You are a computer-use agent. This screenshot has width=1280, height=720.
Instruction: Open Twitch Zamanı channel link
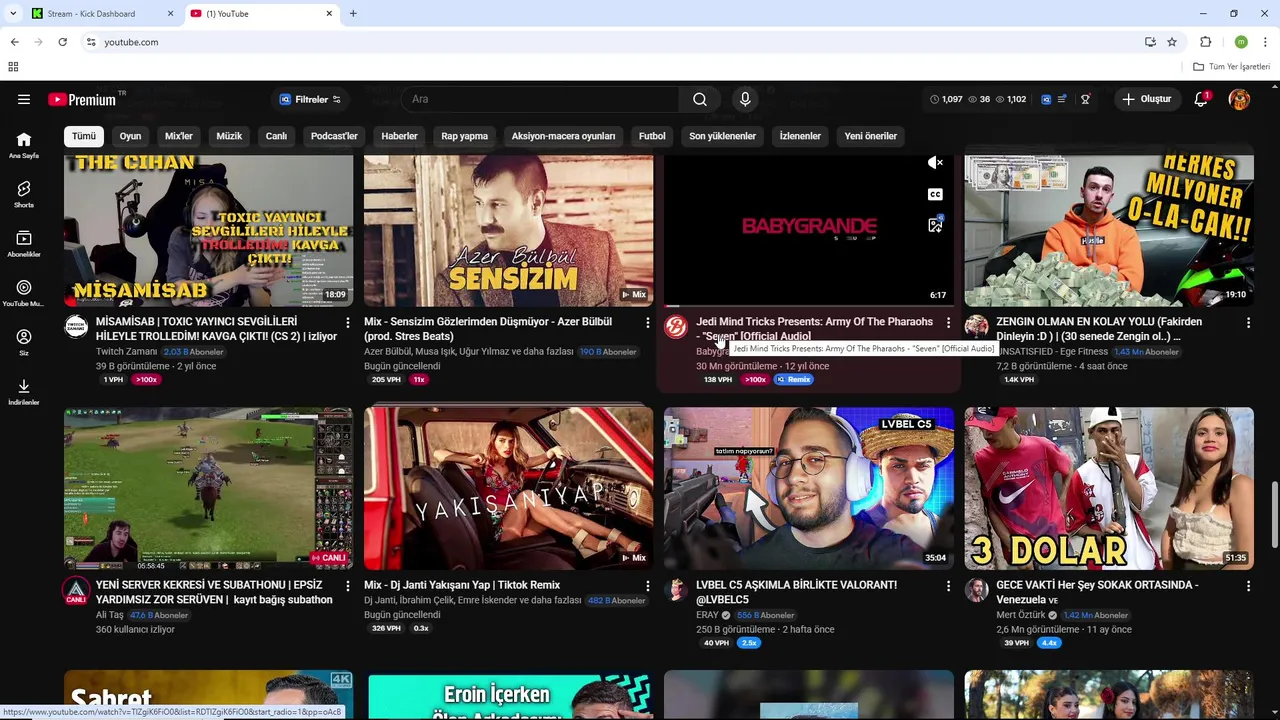pos(126,352)
